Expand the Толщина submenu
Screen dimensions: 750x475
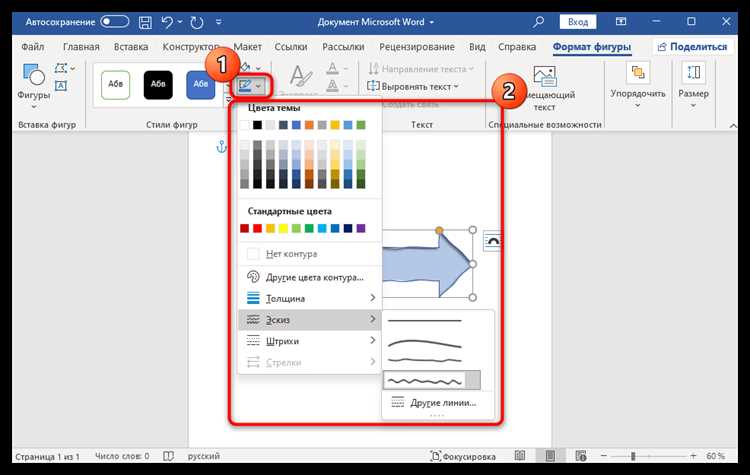tap(309, 298)
